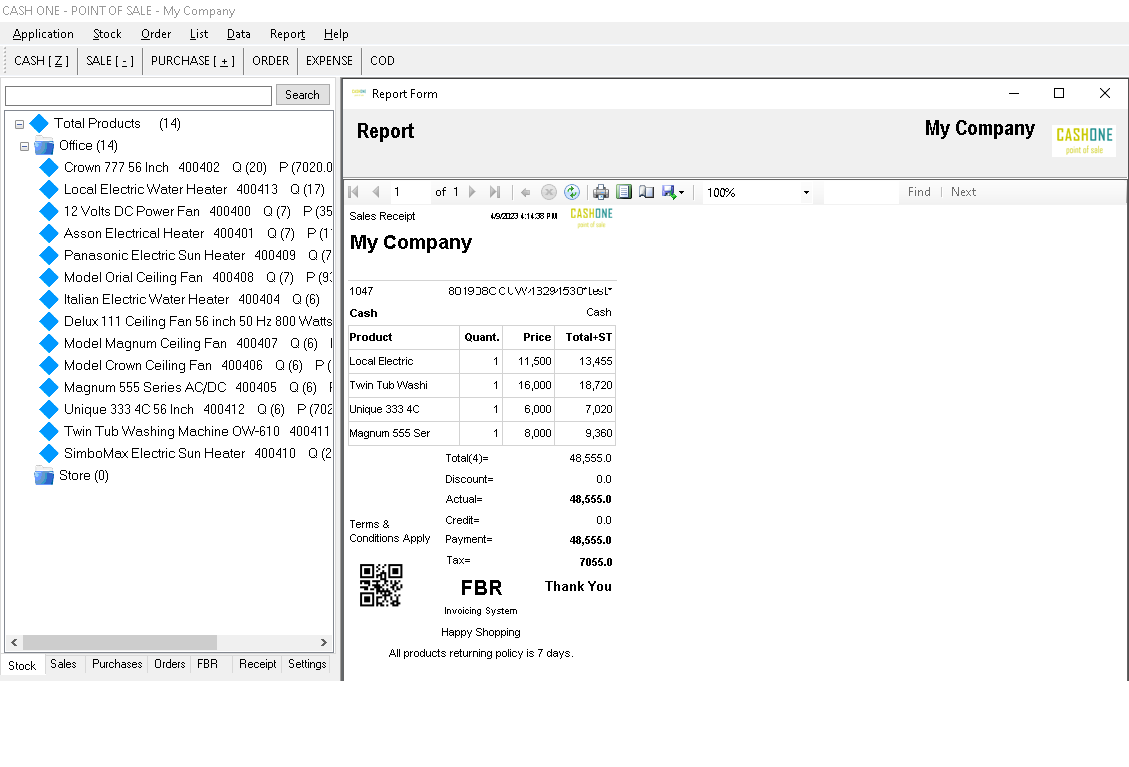The height and width of the screenshot is (767, 1129).
Task: Click the EXPENSE toolbar button
Action: click(329, 60)
